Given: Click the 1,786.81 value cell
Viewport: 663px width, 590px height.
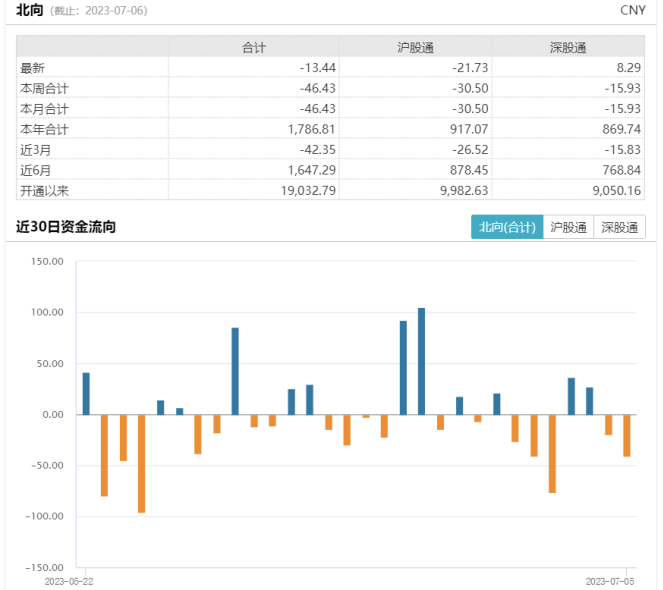Looking at the screenshot, I should 312,129.
